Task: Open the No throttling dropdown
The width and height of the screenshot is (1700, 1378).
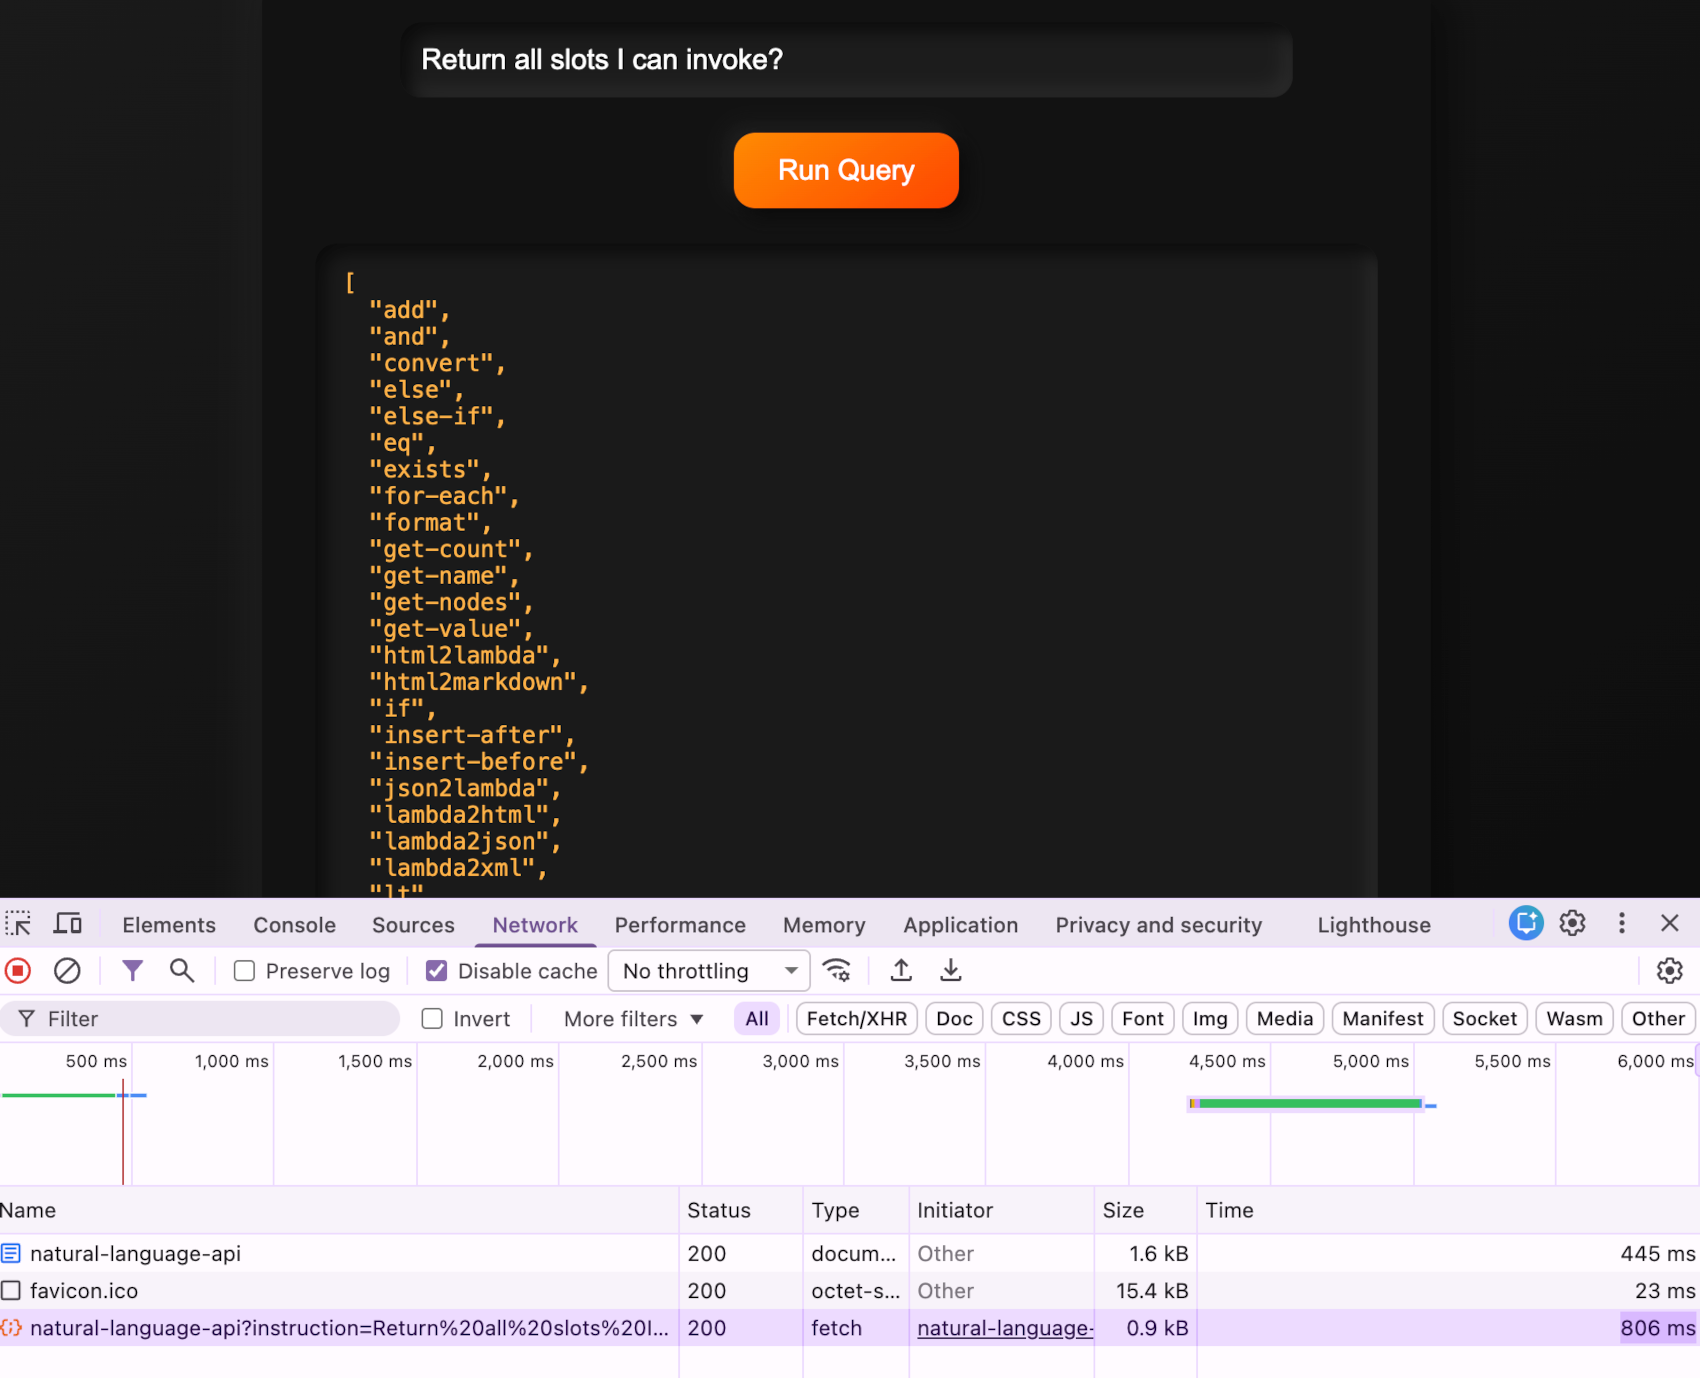Action: pyautogui.click(x=708, y=971)
